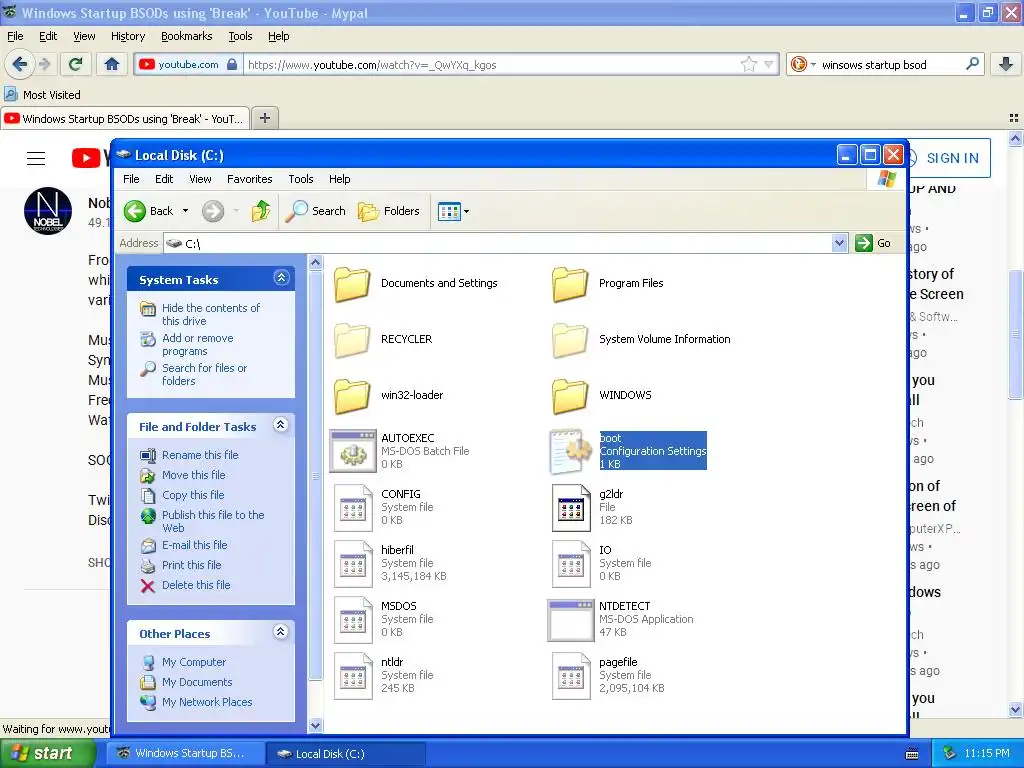
Task: Click the YouTube hamburger menu icon
Action: click(36, 158)
